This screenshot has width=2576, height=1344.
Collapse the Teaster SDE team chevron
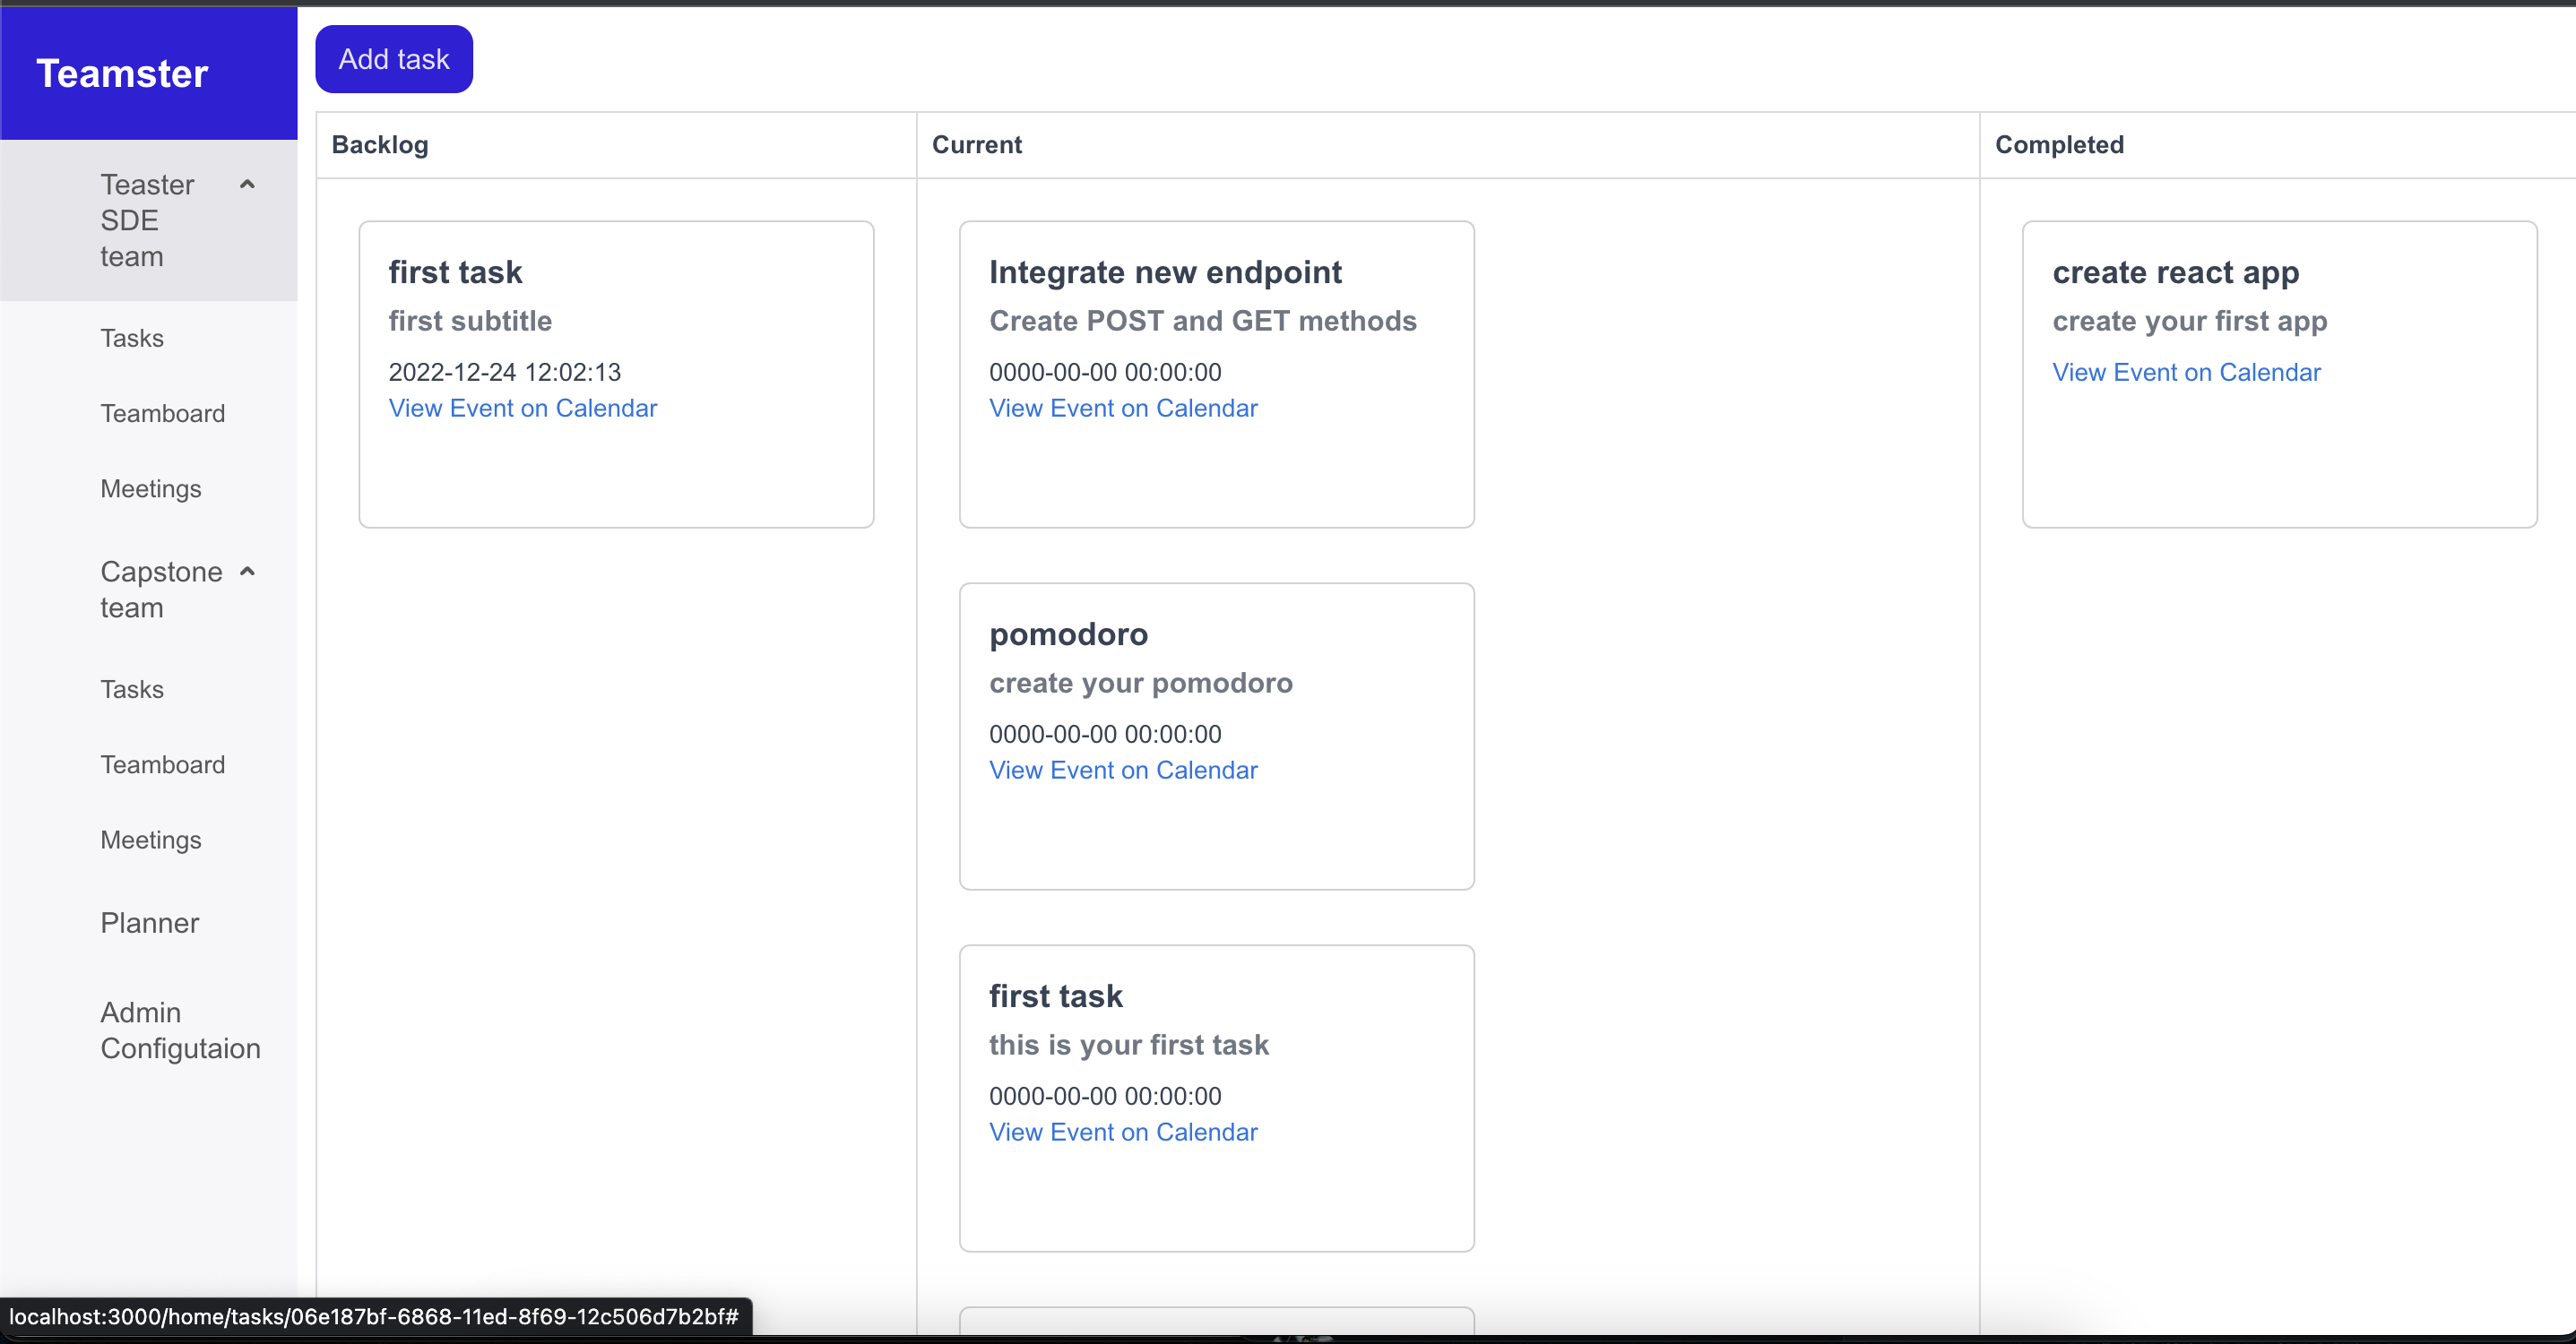[247, 185]
